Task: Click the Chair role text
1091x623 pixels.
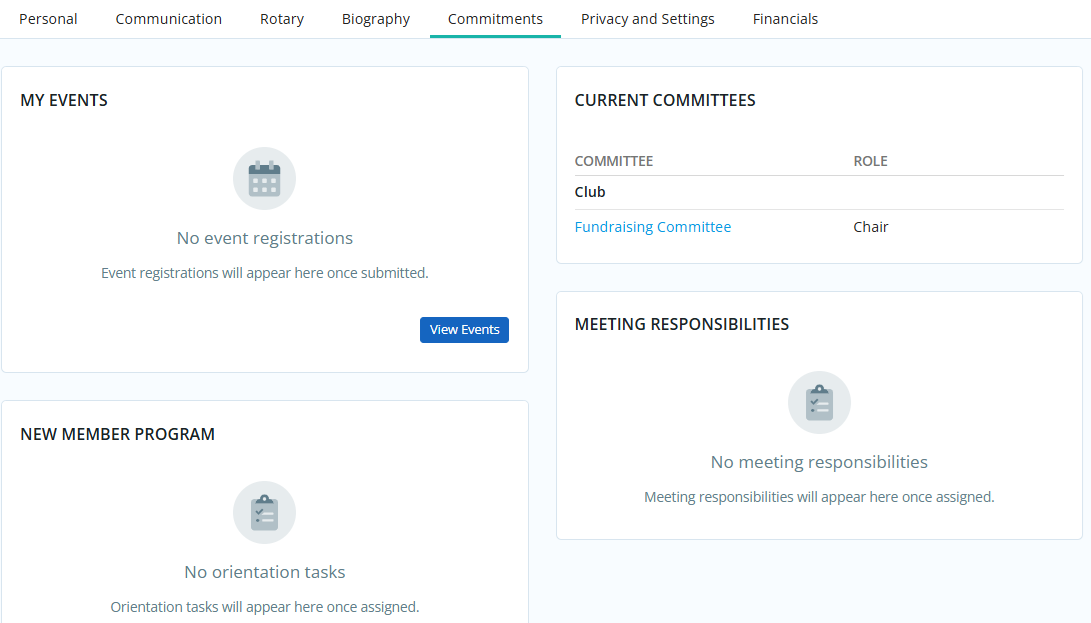Action: [871, 227]
